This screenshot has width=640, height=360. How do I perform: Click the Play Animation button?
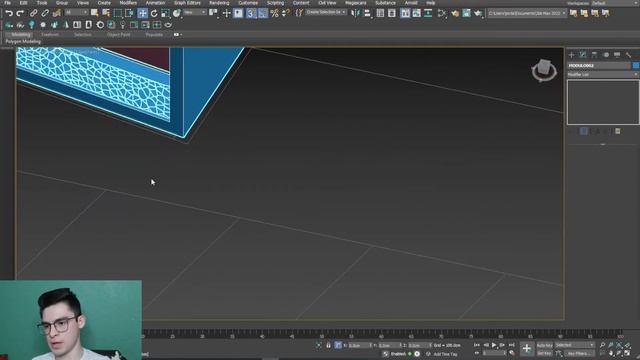click(494, 345)
